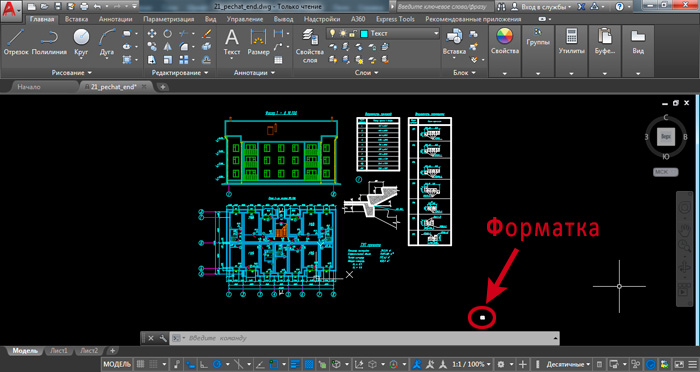This screenshot has height=372, width=700.
Task: Click the Rotate tool icon
Action: pos(167,33)
